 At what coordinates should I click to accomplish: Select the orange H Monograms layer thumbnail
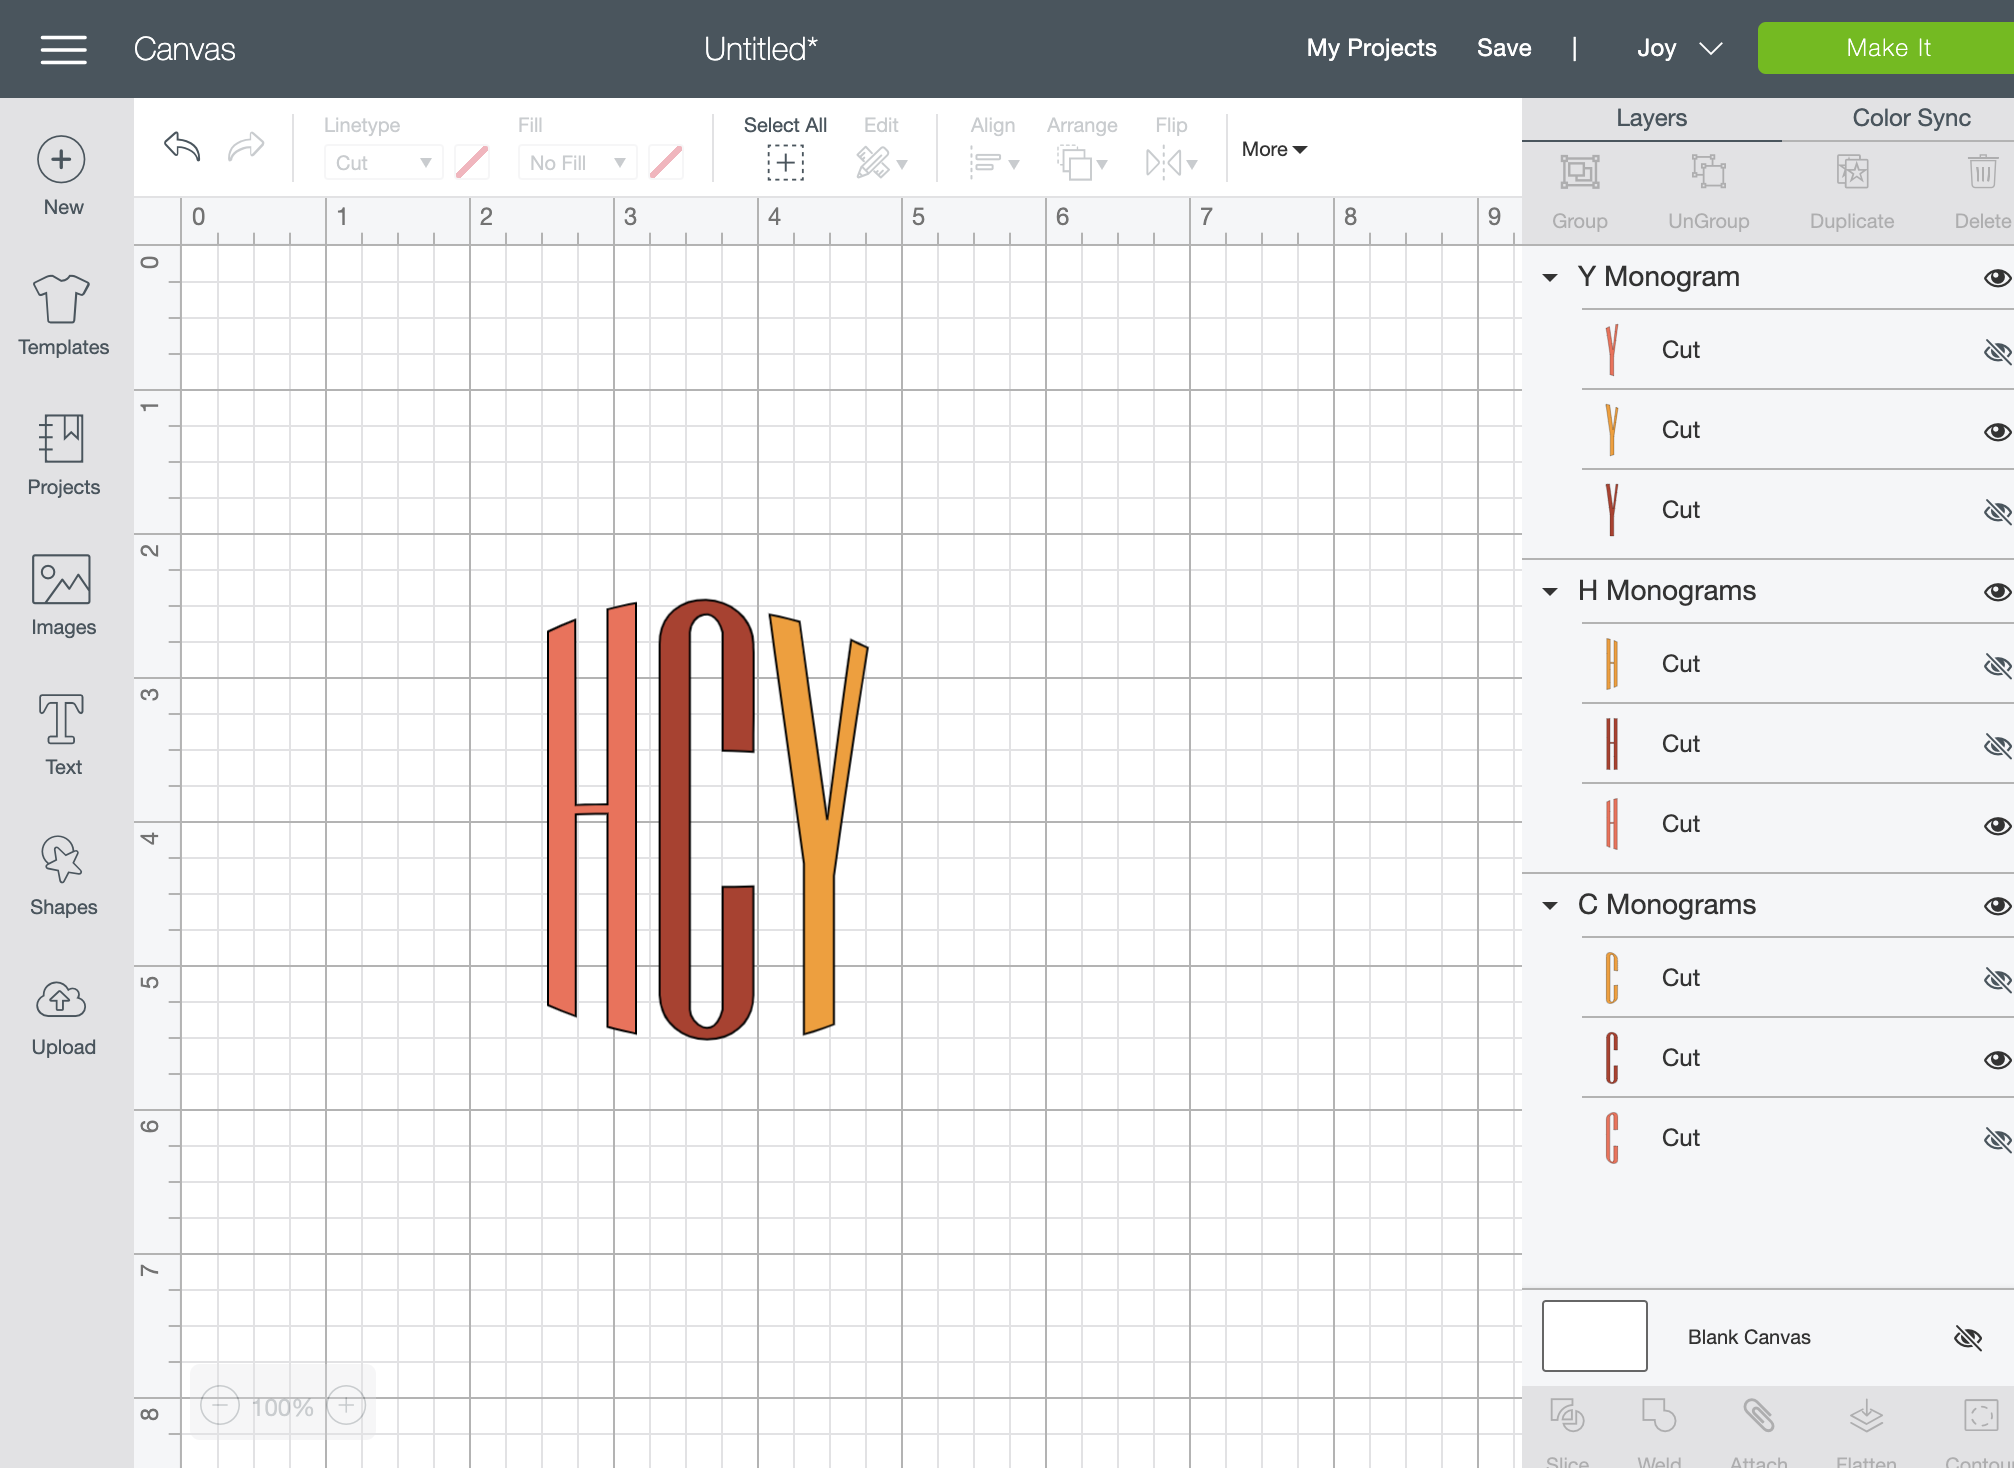(x=1612, y=664)
